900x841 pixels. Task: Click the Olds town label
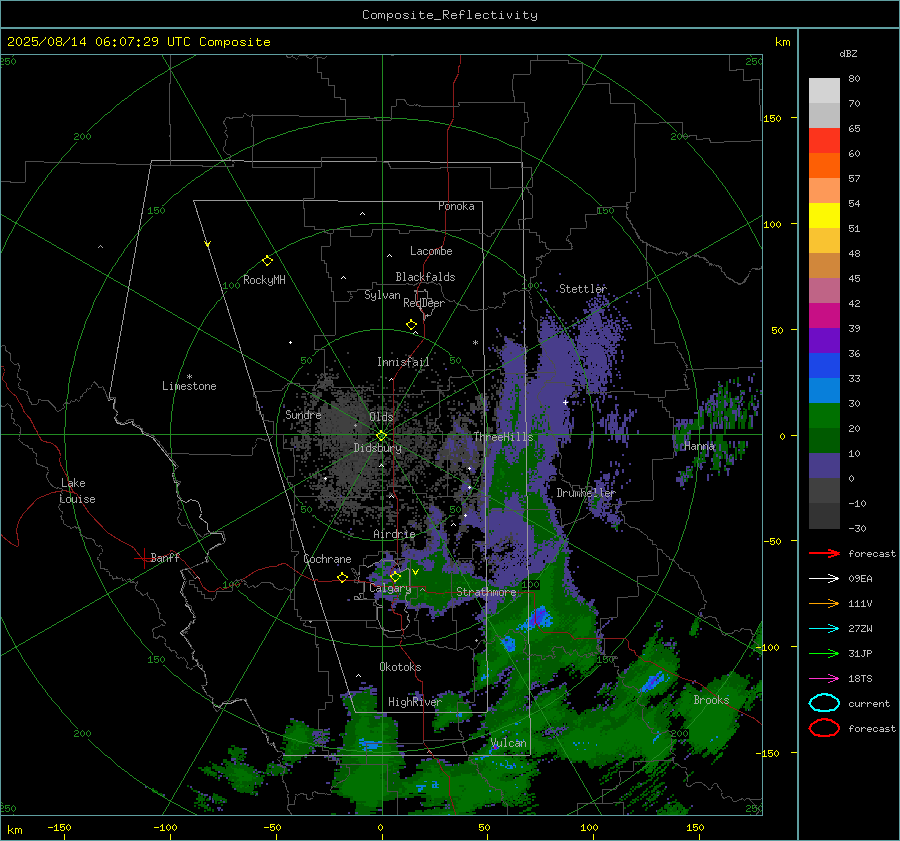tap(381, 417)
